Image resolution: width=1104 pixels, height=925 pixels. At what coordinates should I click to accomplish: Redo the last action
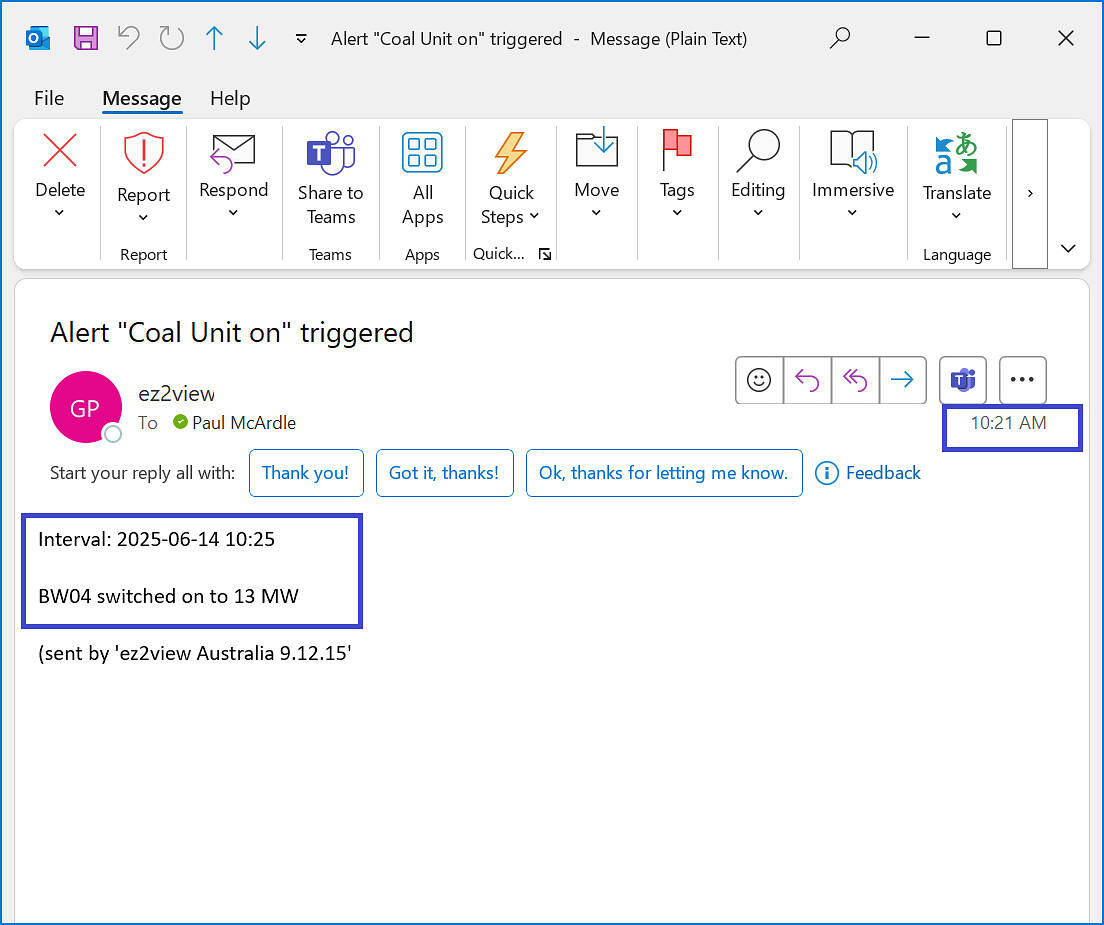[171, 38]
